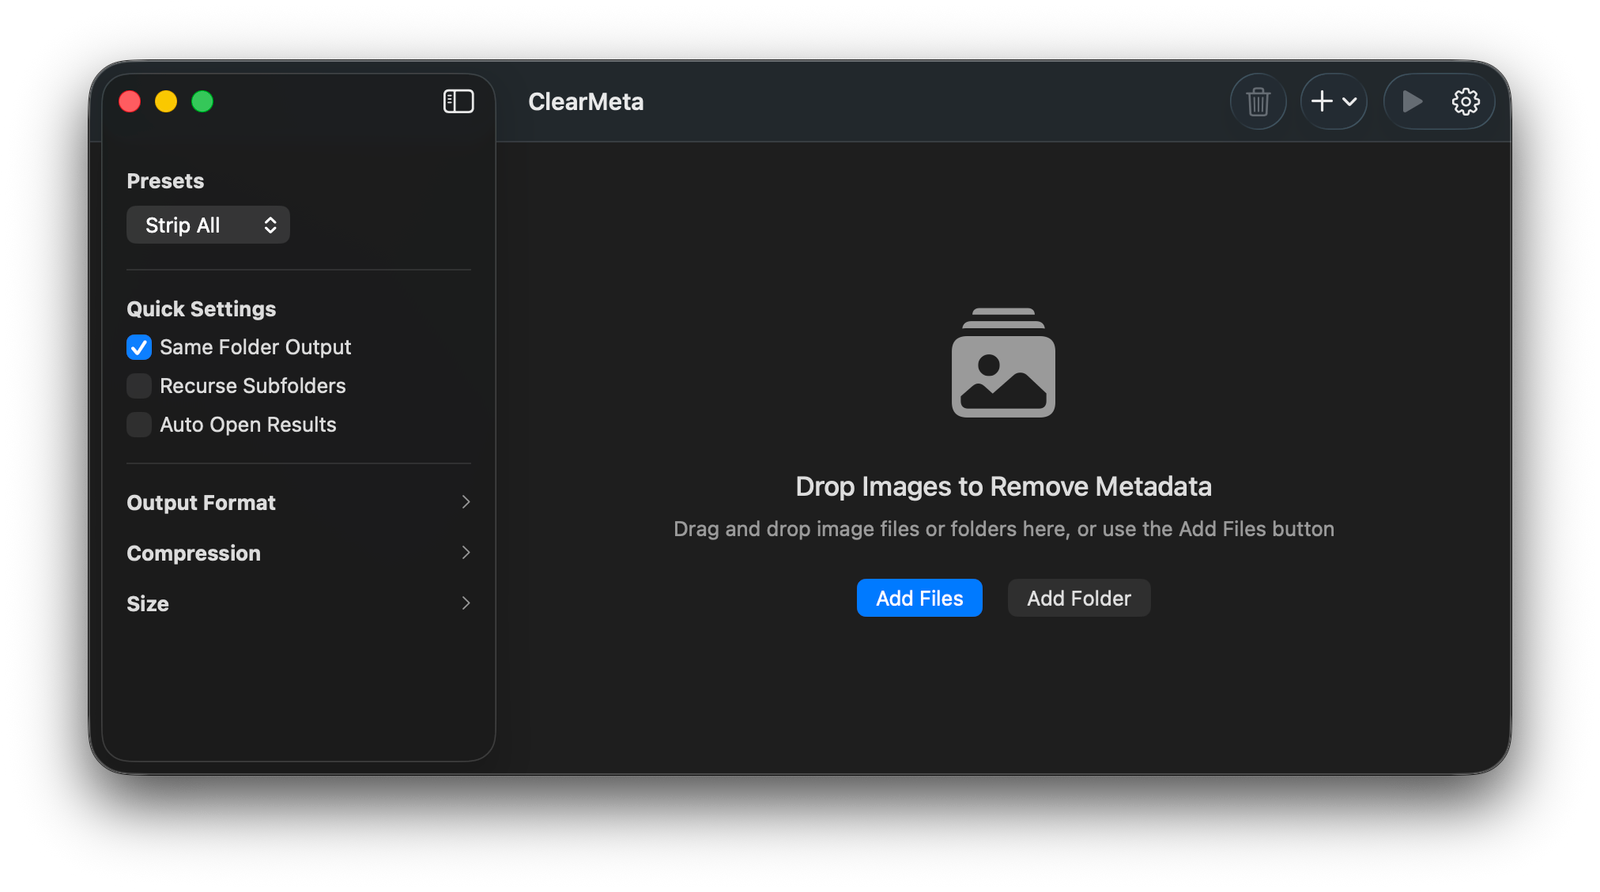This screenshot has height=892, width=1600.
Task: Open the plus add menu in toolbar
Action: (1334, 101)
